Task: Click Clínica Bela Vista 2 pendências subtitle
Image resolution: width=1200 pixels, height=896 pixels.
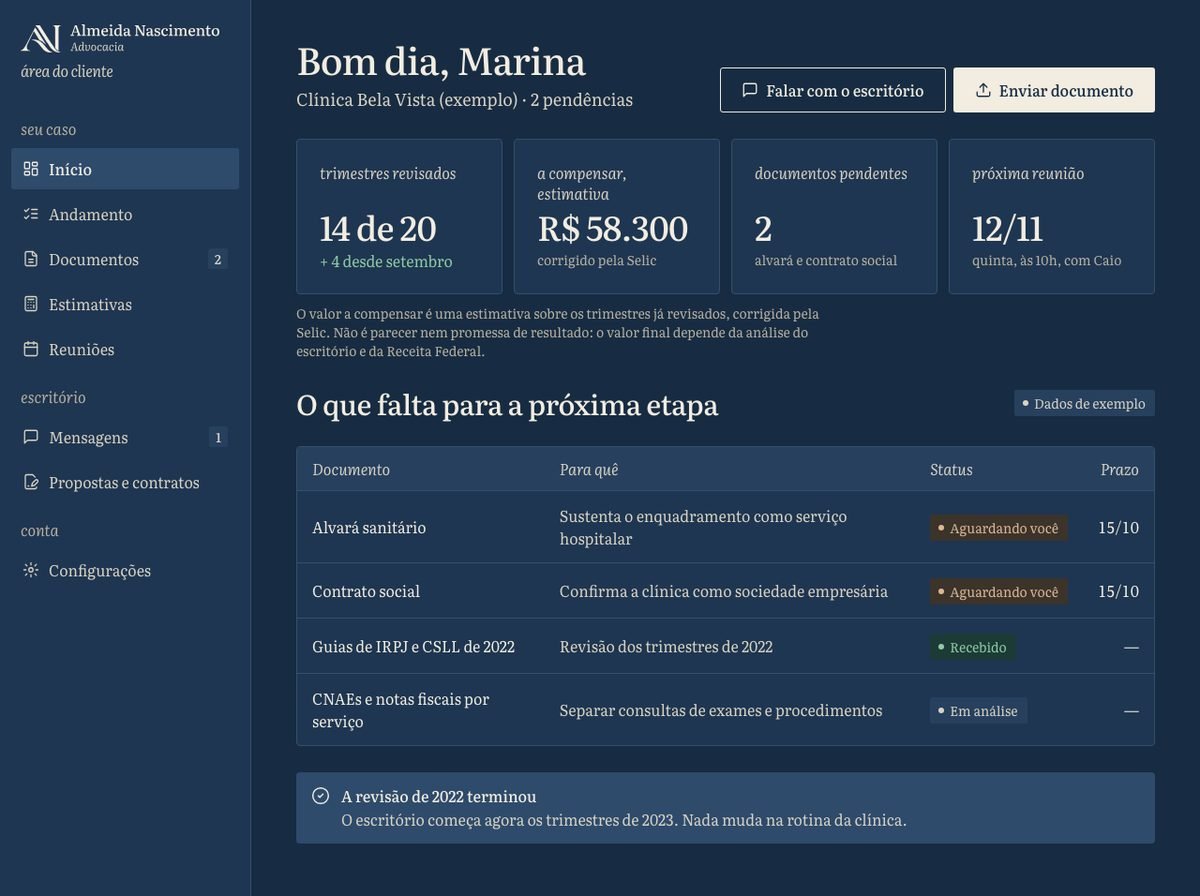Action: click(x=464, y=100)
